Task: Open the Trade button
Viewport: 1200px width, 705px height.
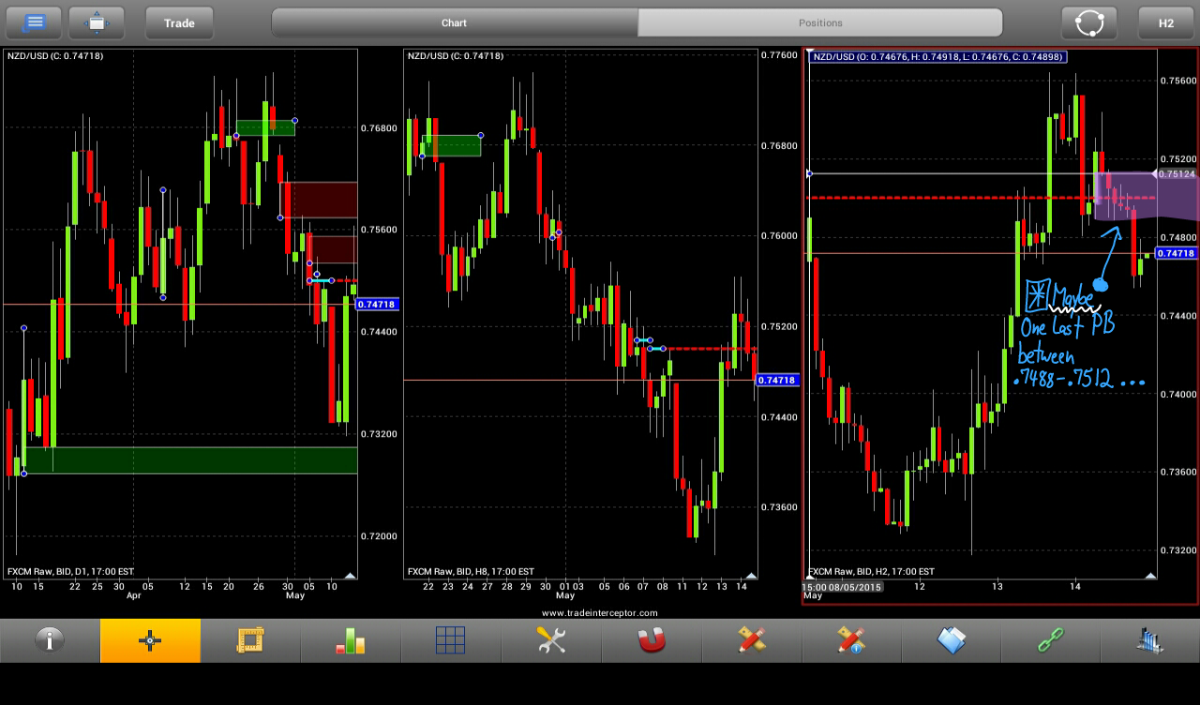Action: point(179,22)
